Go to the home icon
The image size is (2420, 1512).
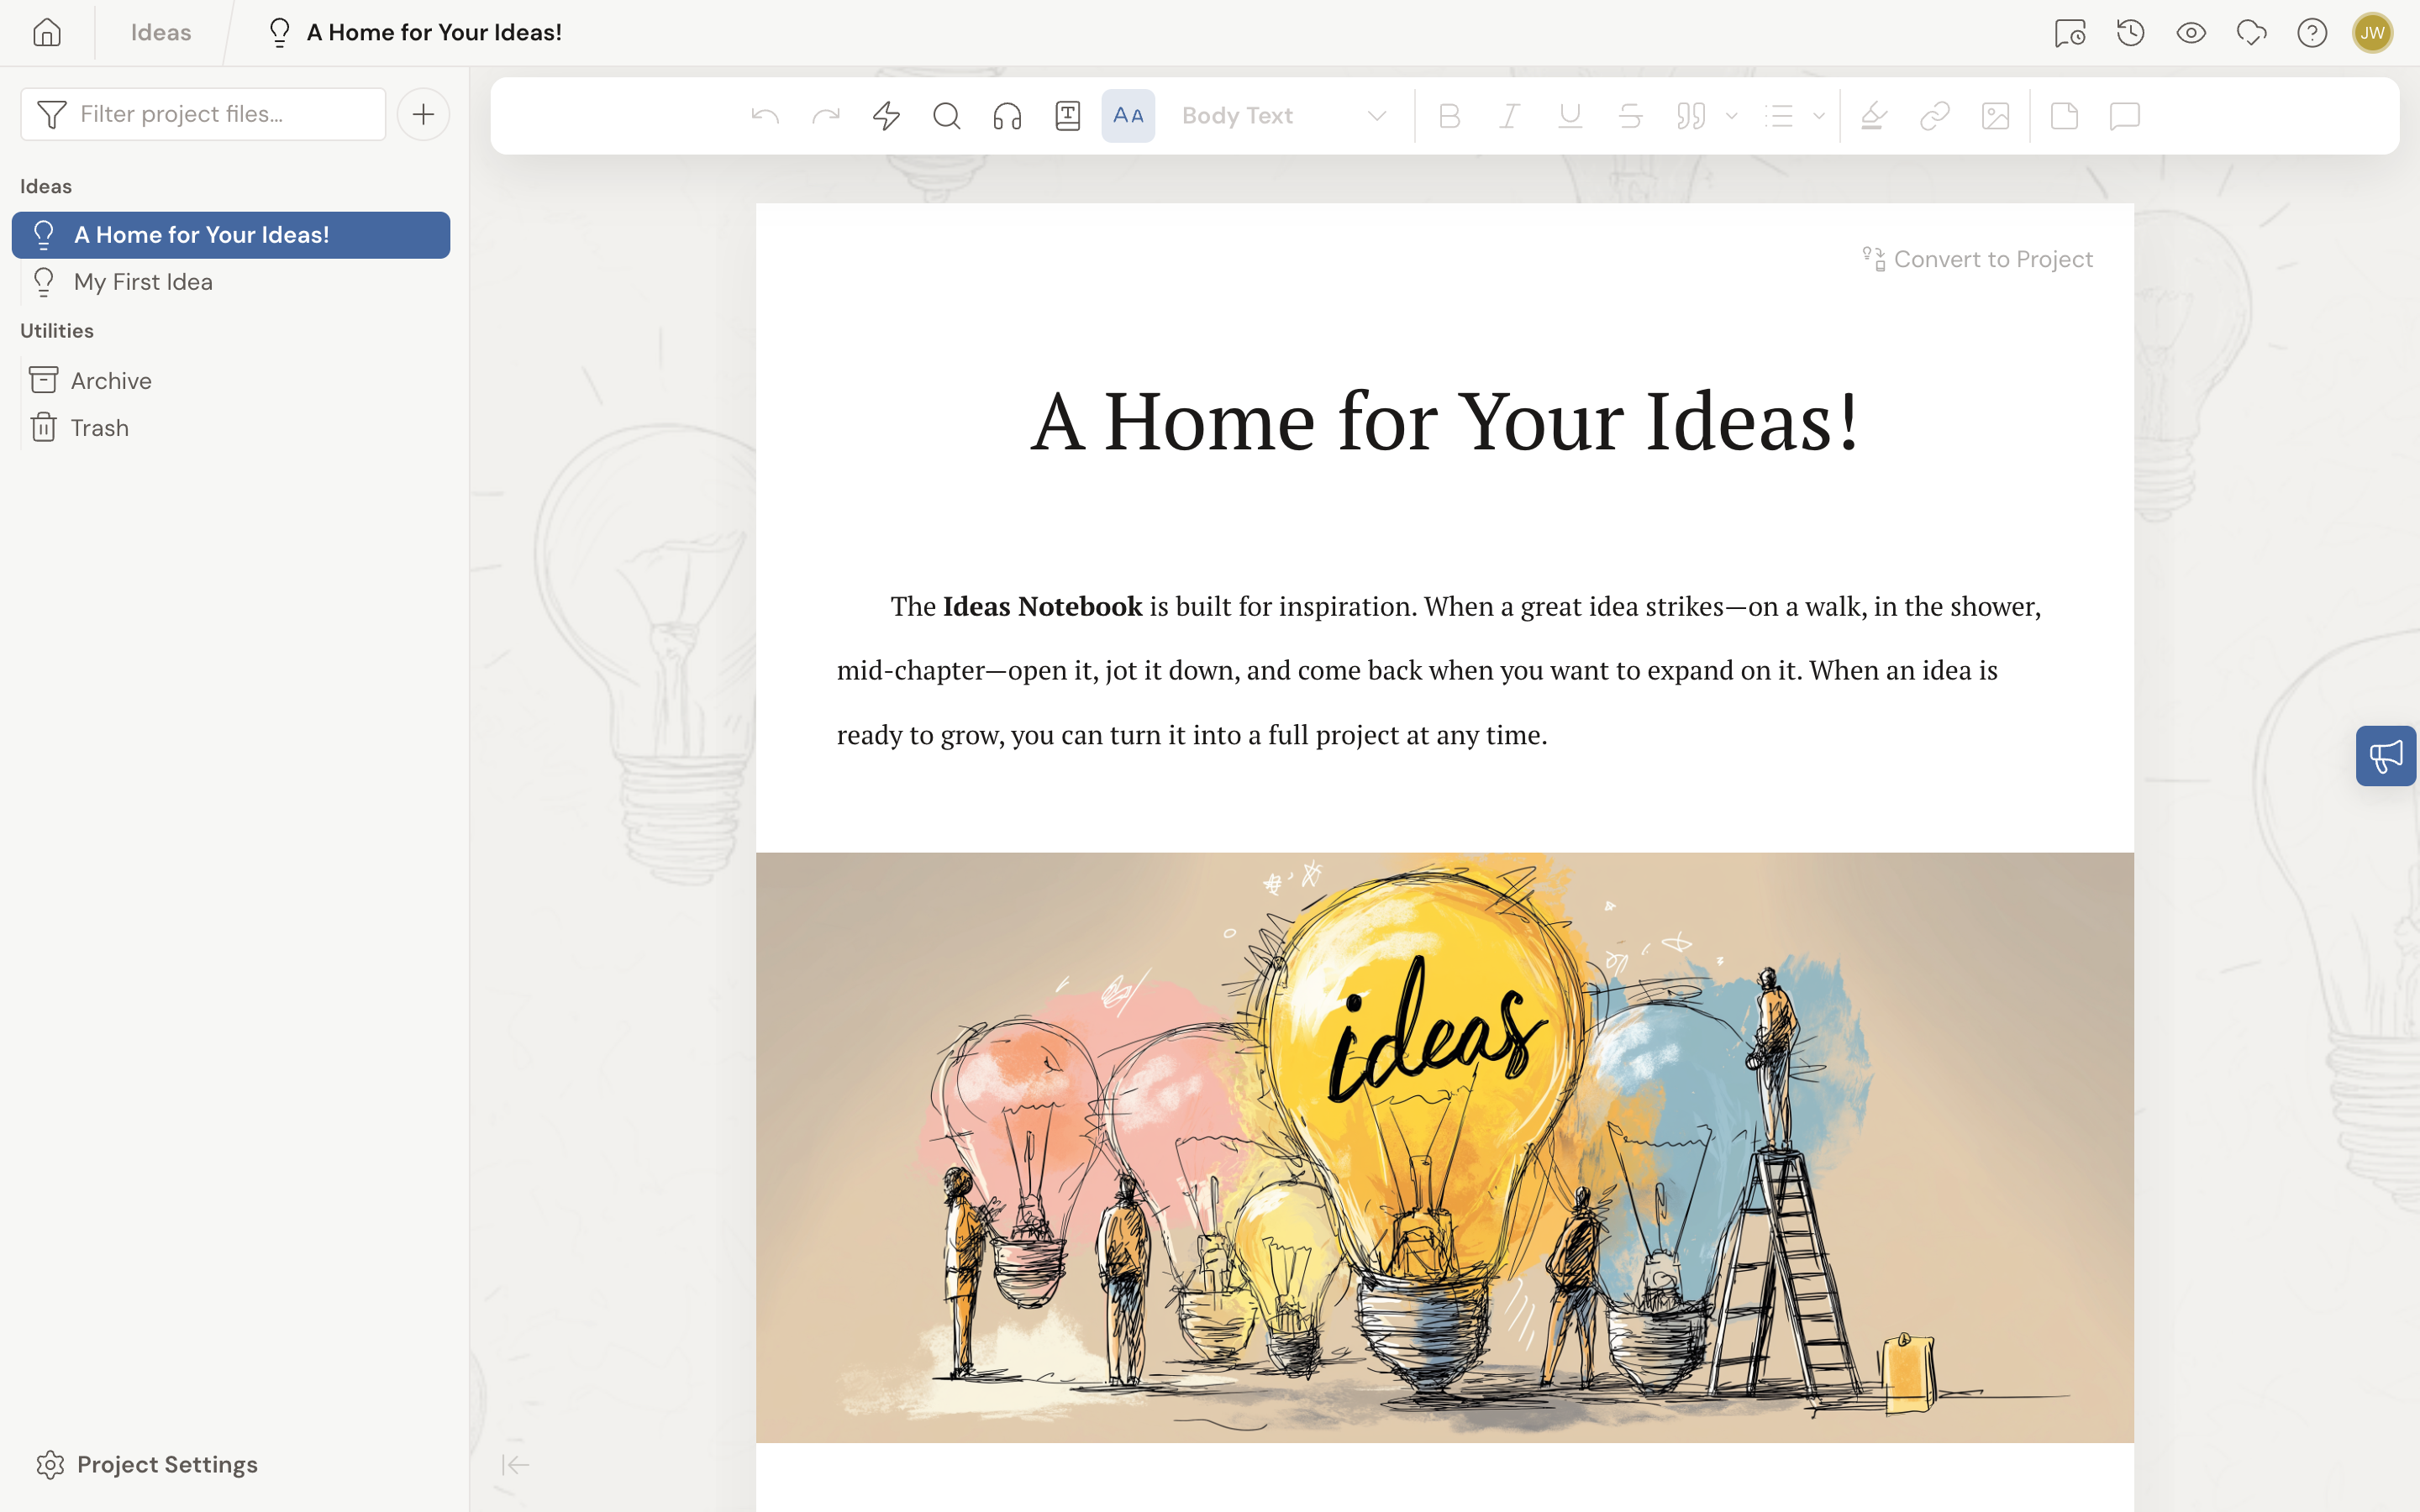pos(47,32)
